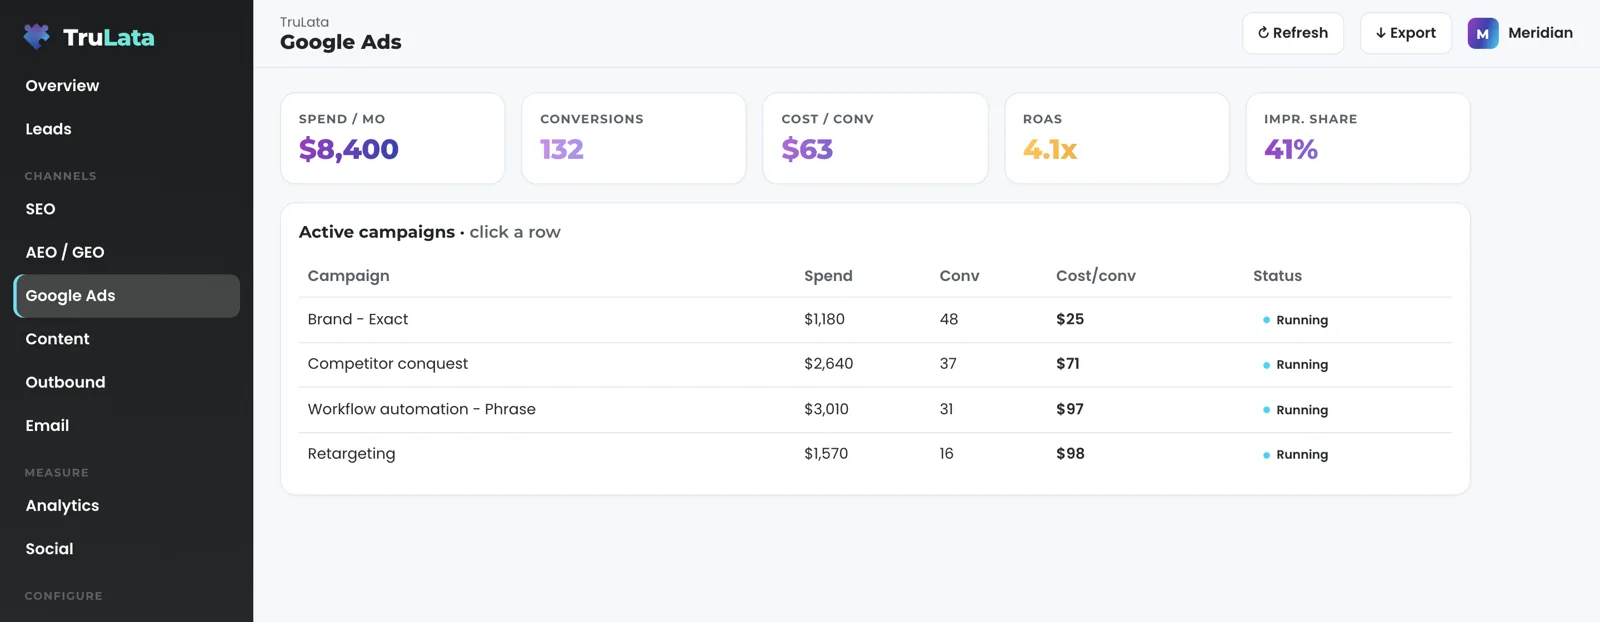
Task: Open the SEO channel
Action: (127, 209)
